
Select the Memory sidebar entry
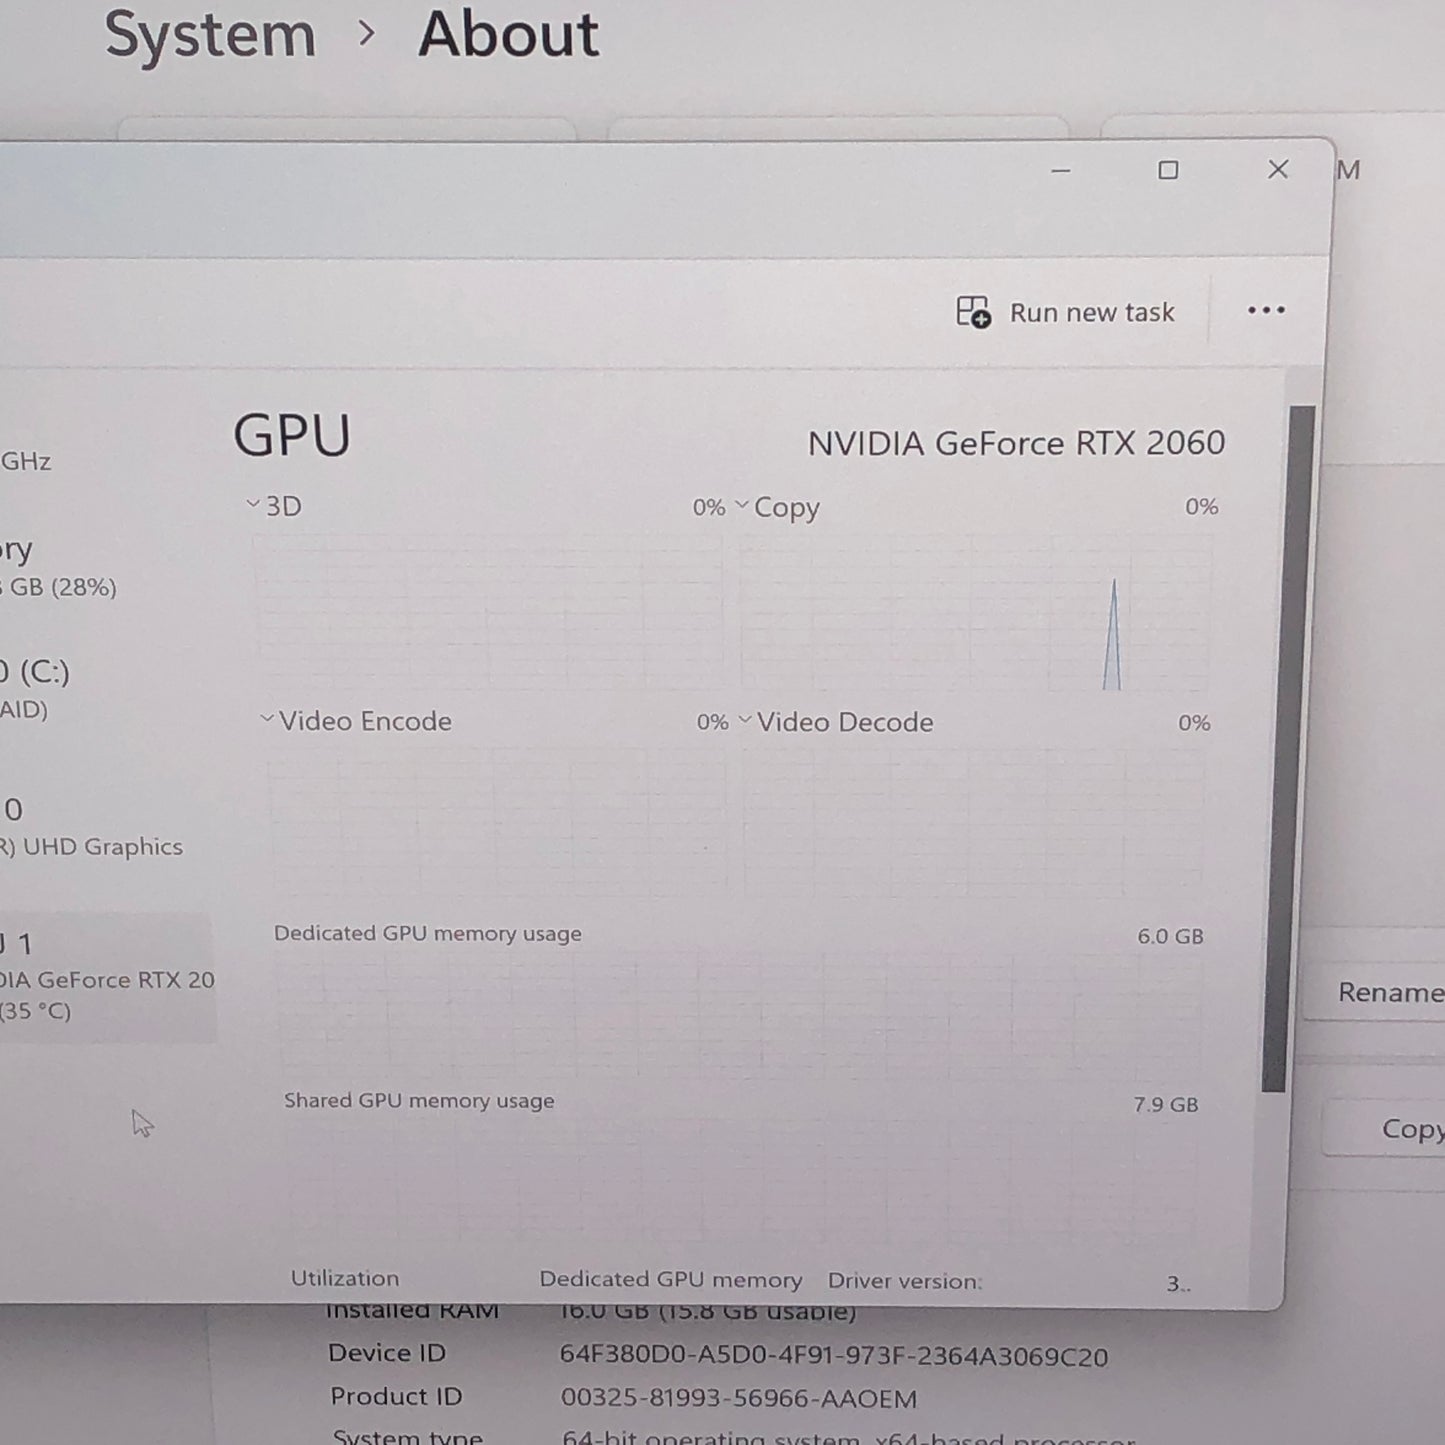point(60,568)
